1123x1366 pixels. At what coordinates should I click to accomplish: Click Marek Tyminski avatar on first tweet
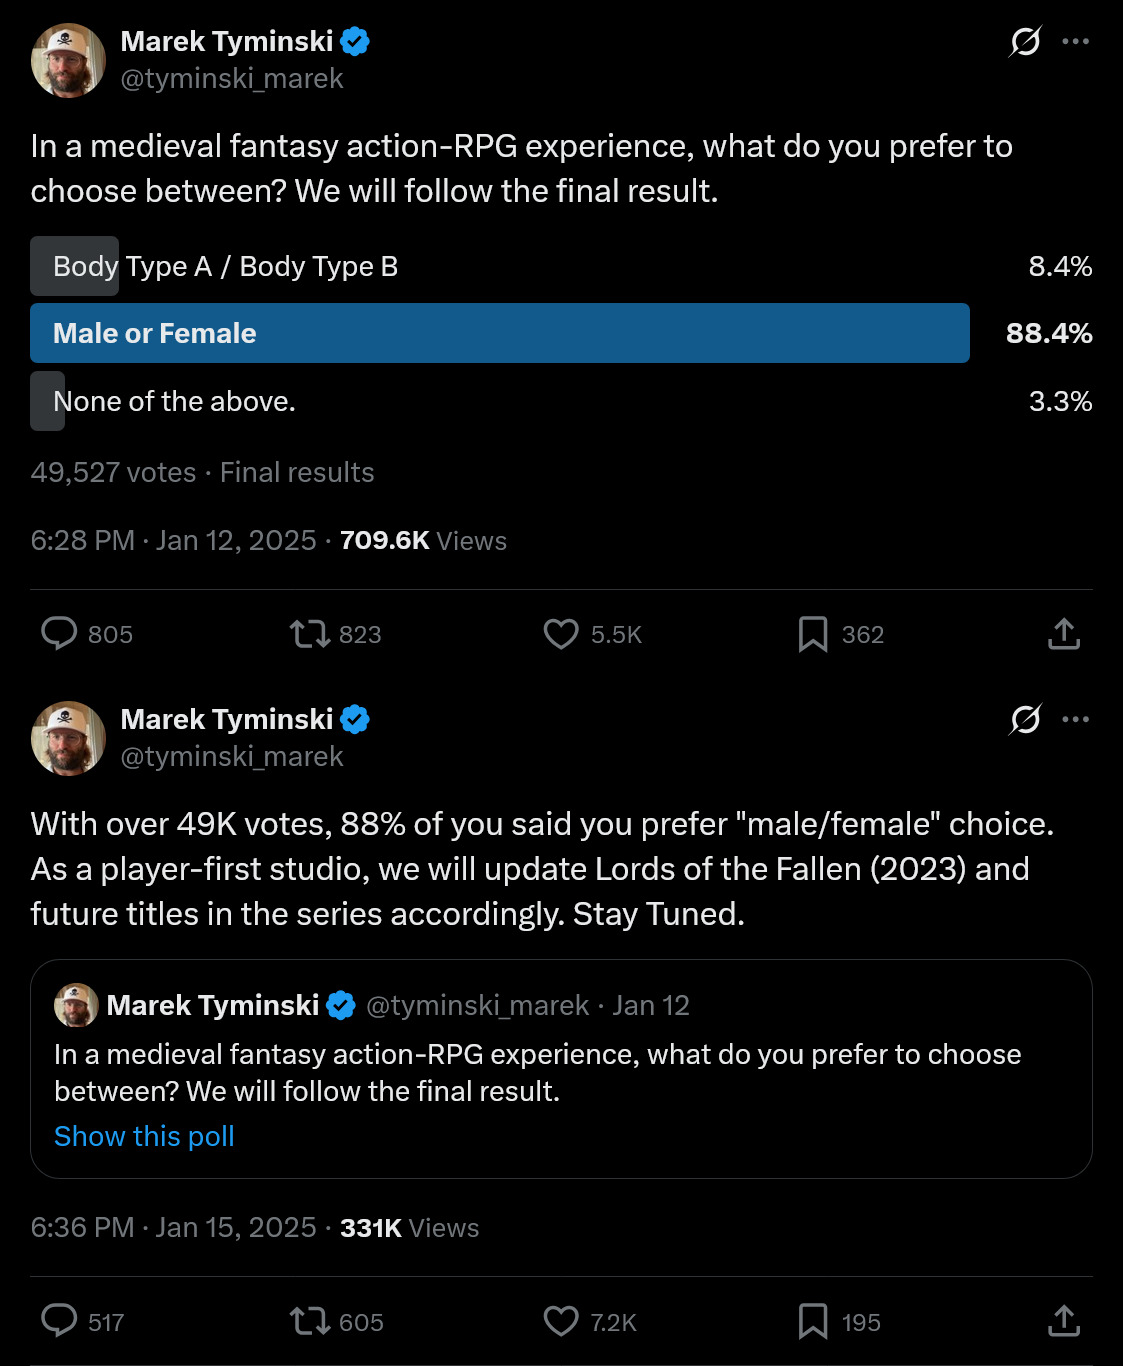pyautogui.click(x=68, y=61)
